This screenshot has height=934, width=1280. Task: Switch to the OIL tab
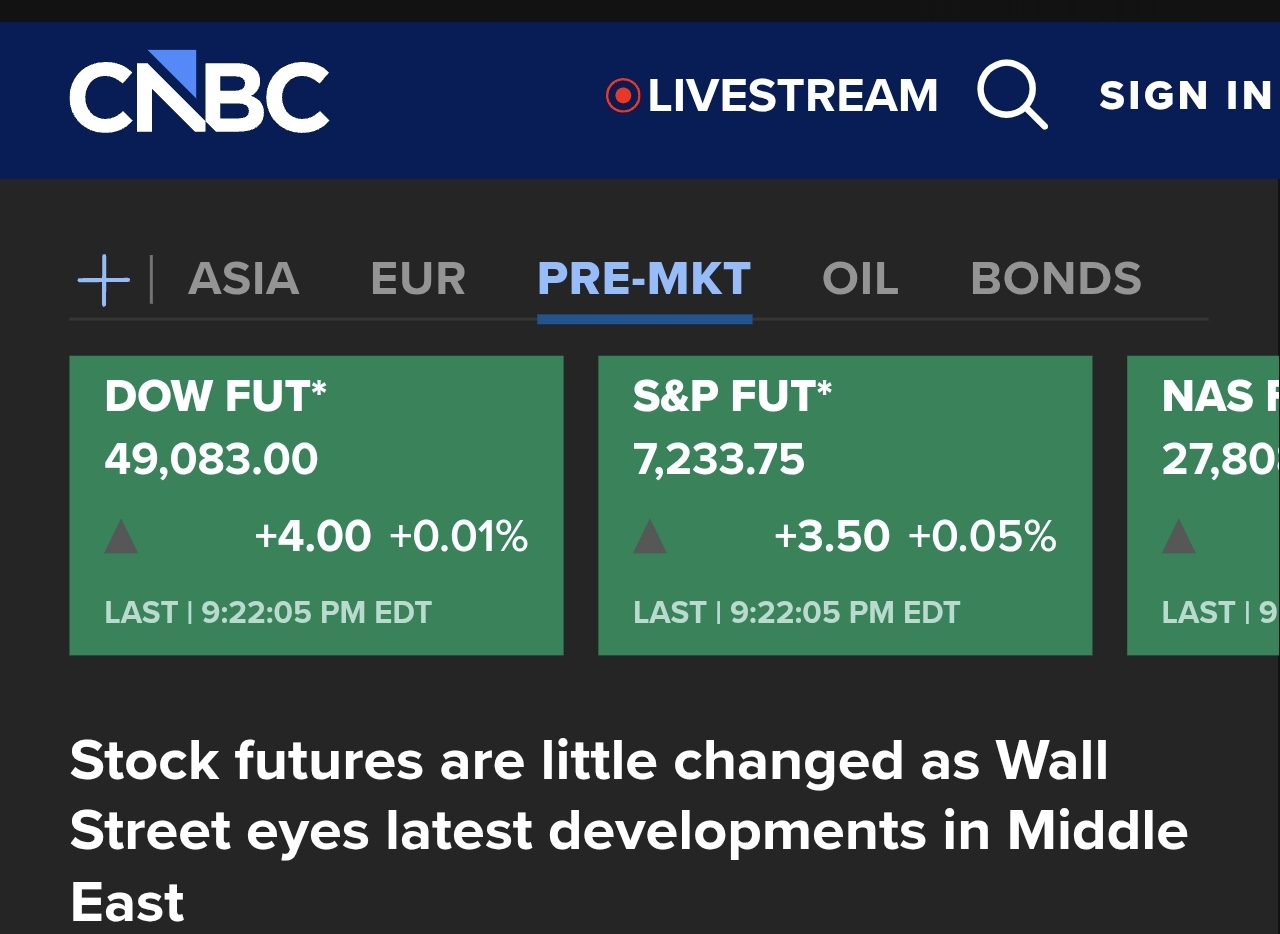(x=860, y=279)
